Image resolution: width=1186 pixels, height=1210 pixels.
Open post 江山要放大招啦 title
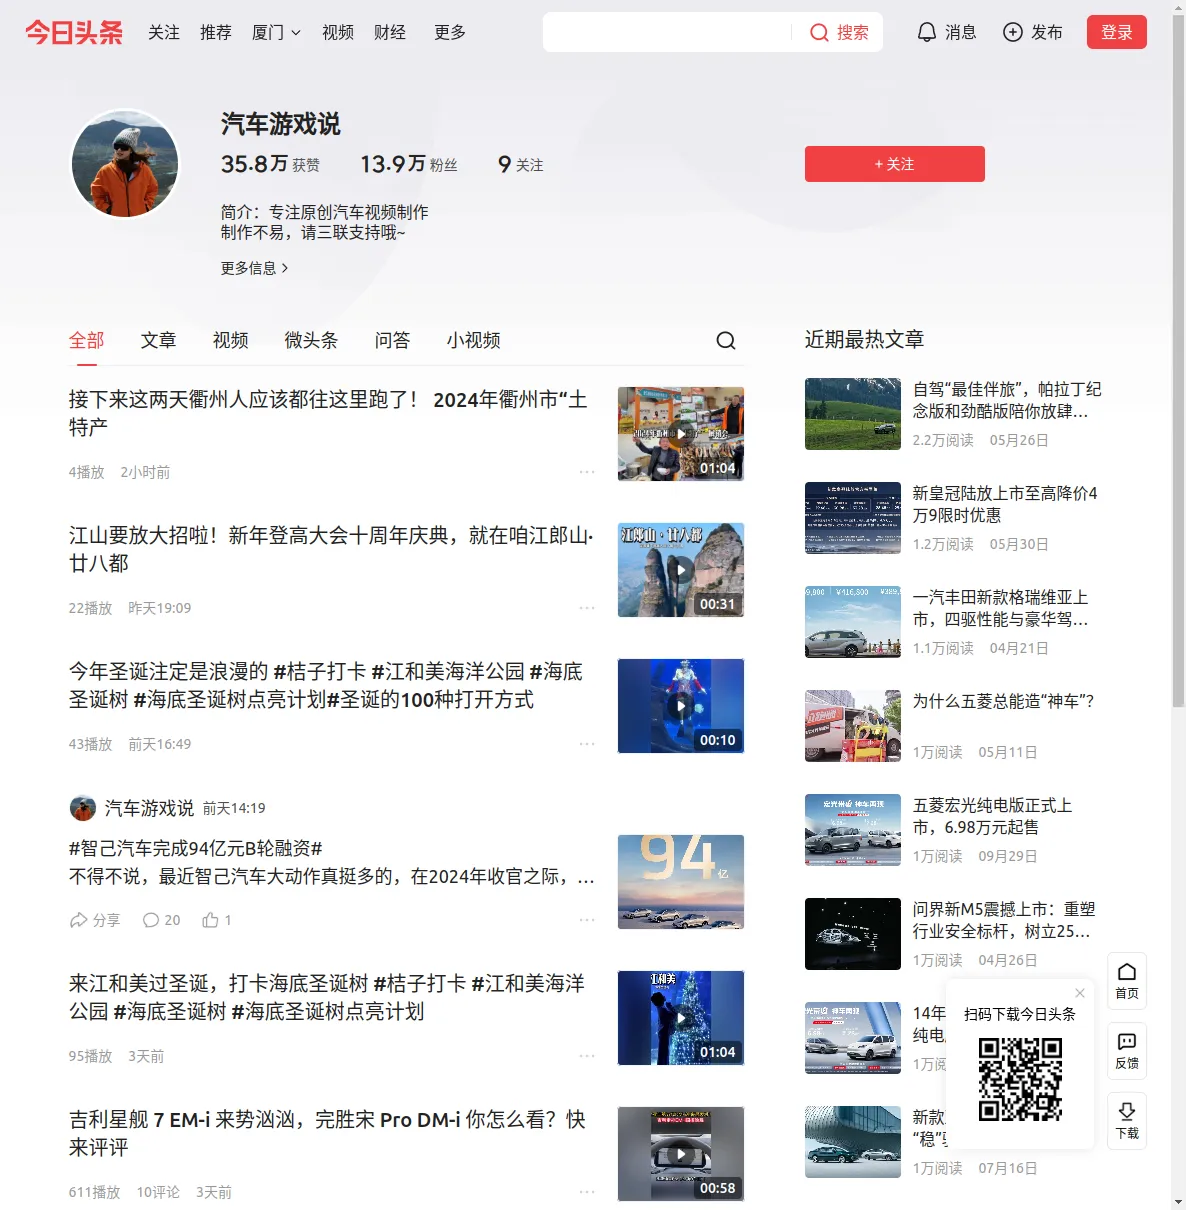pos(331,550)
